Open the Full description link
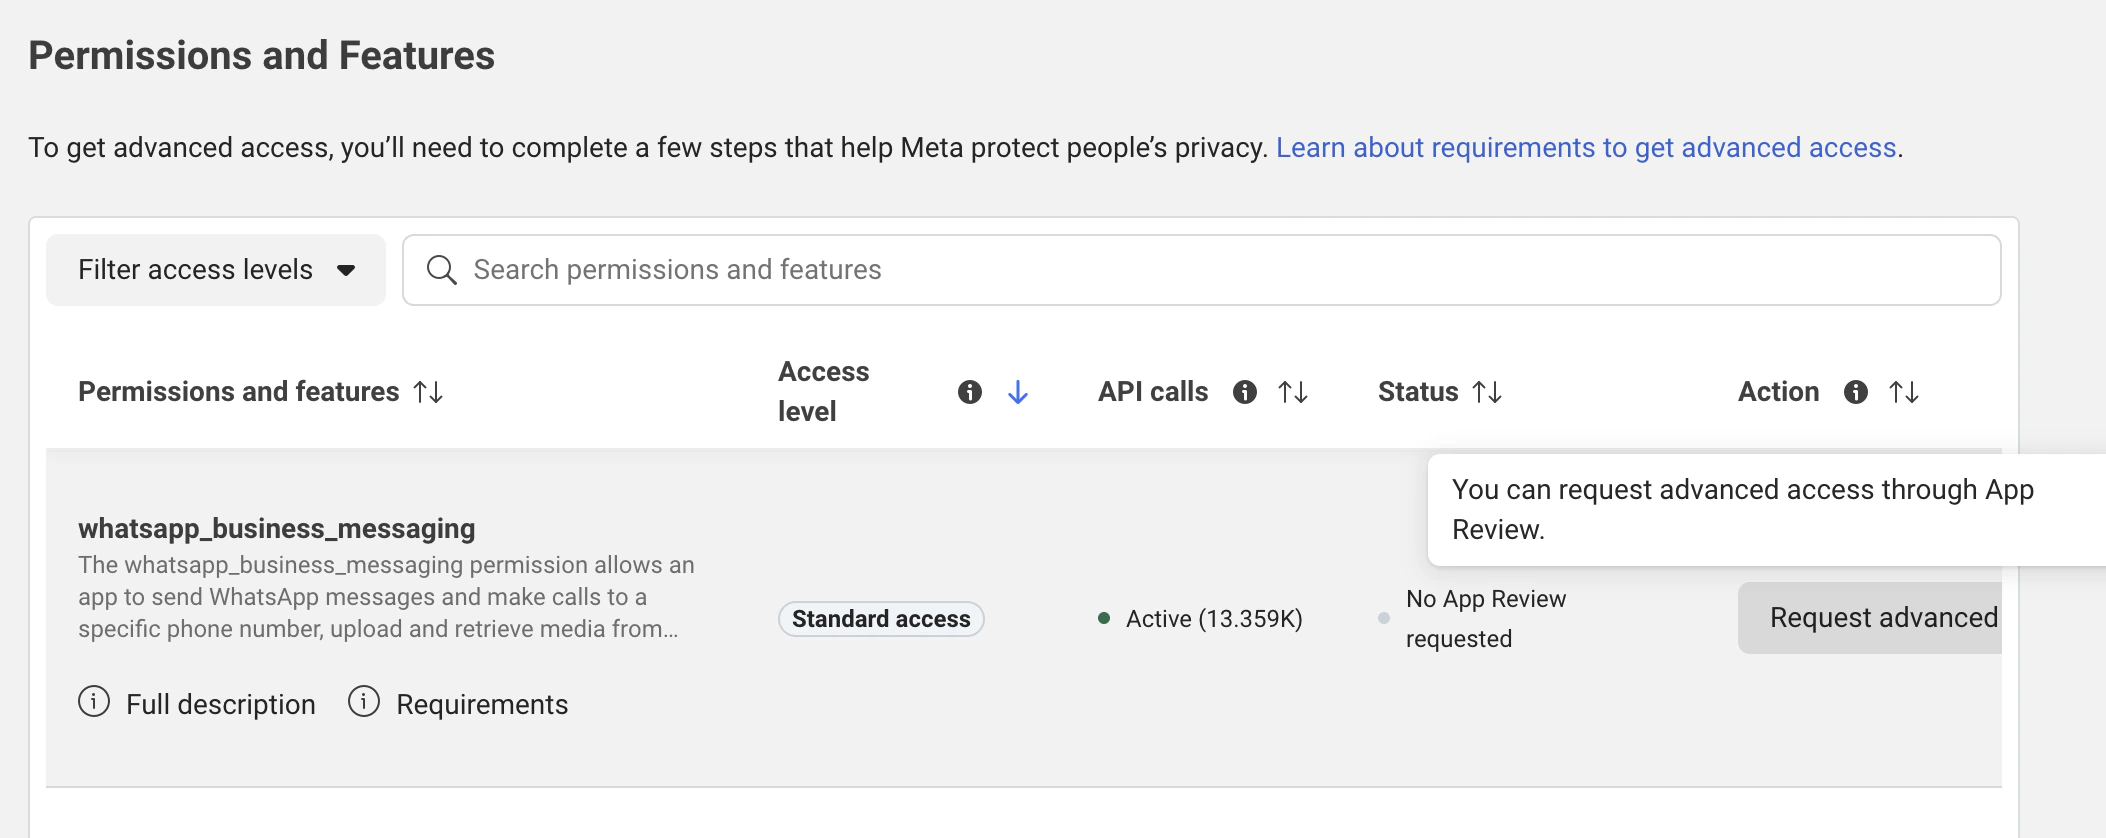Screen dimensions: 2106x838 point(220,704)
